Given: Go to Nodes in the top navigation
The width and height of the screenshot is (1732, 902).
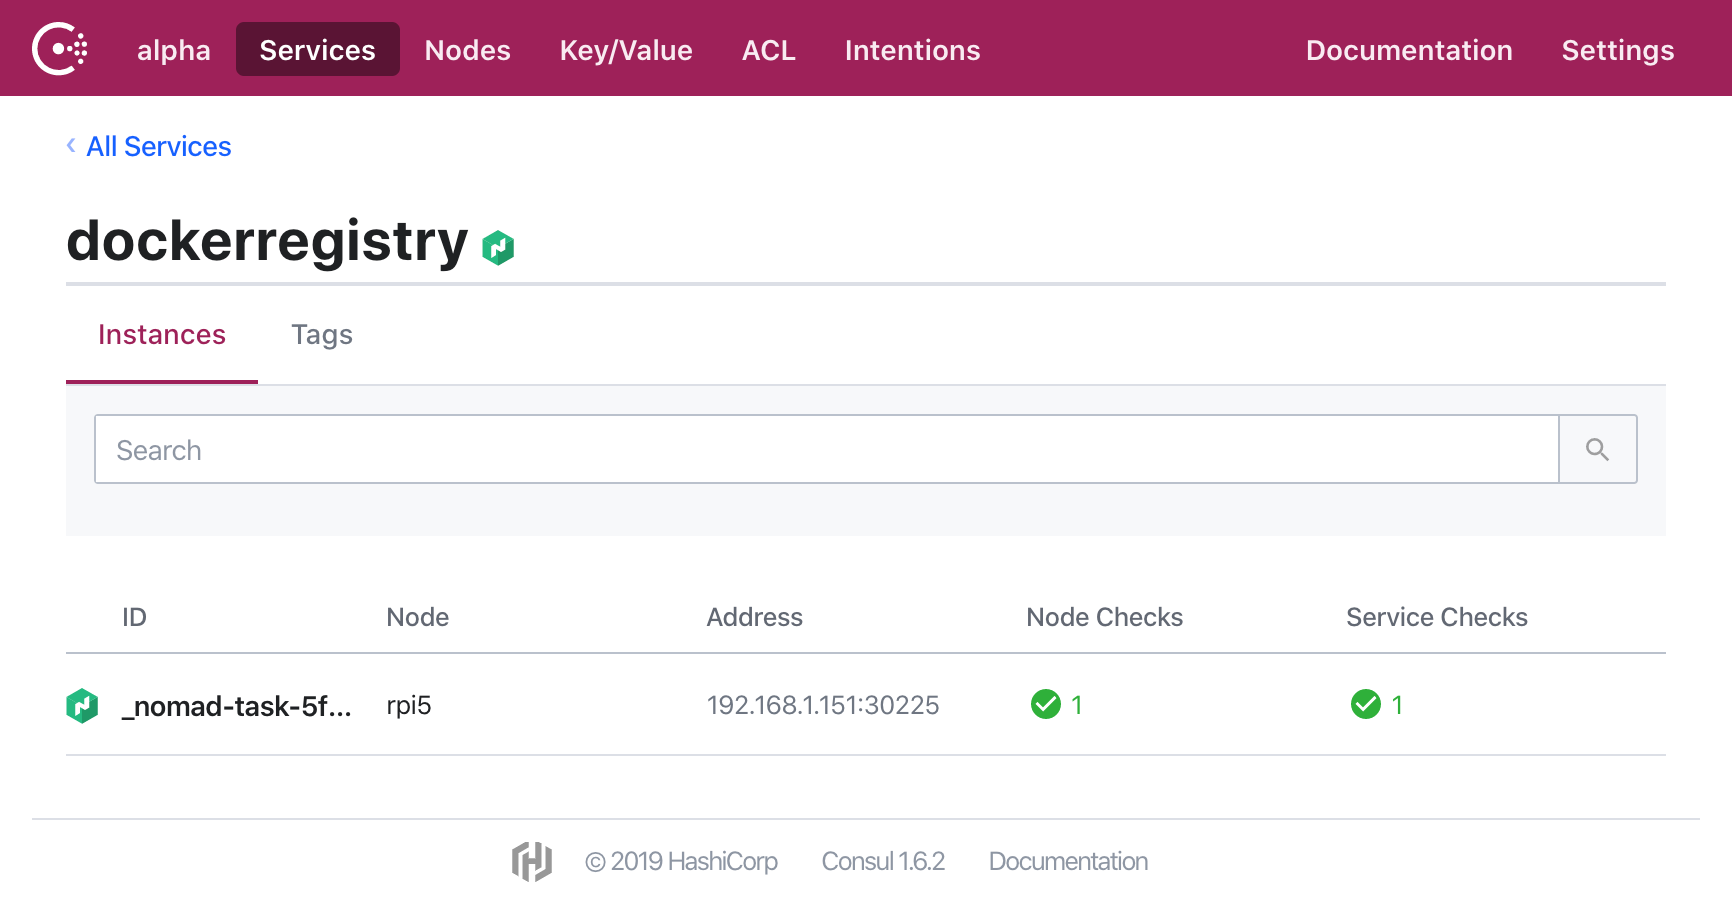Looking at the screenshot, I should tap(467, 50).
